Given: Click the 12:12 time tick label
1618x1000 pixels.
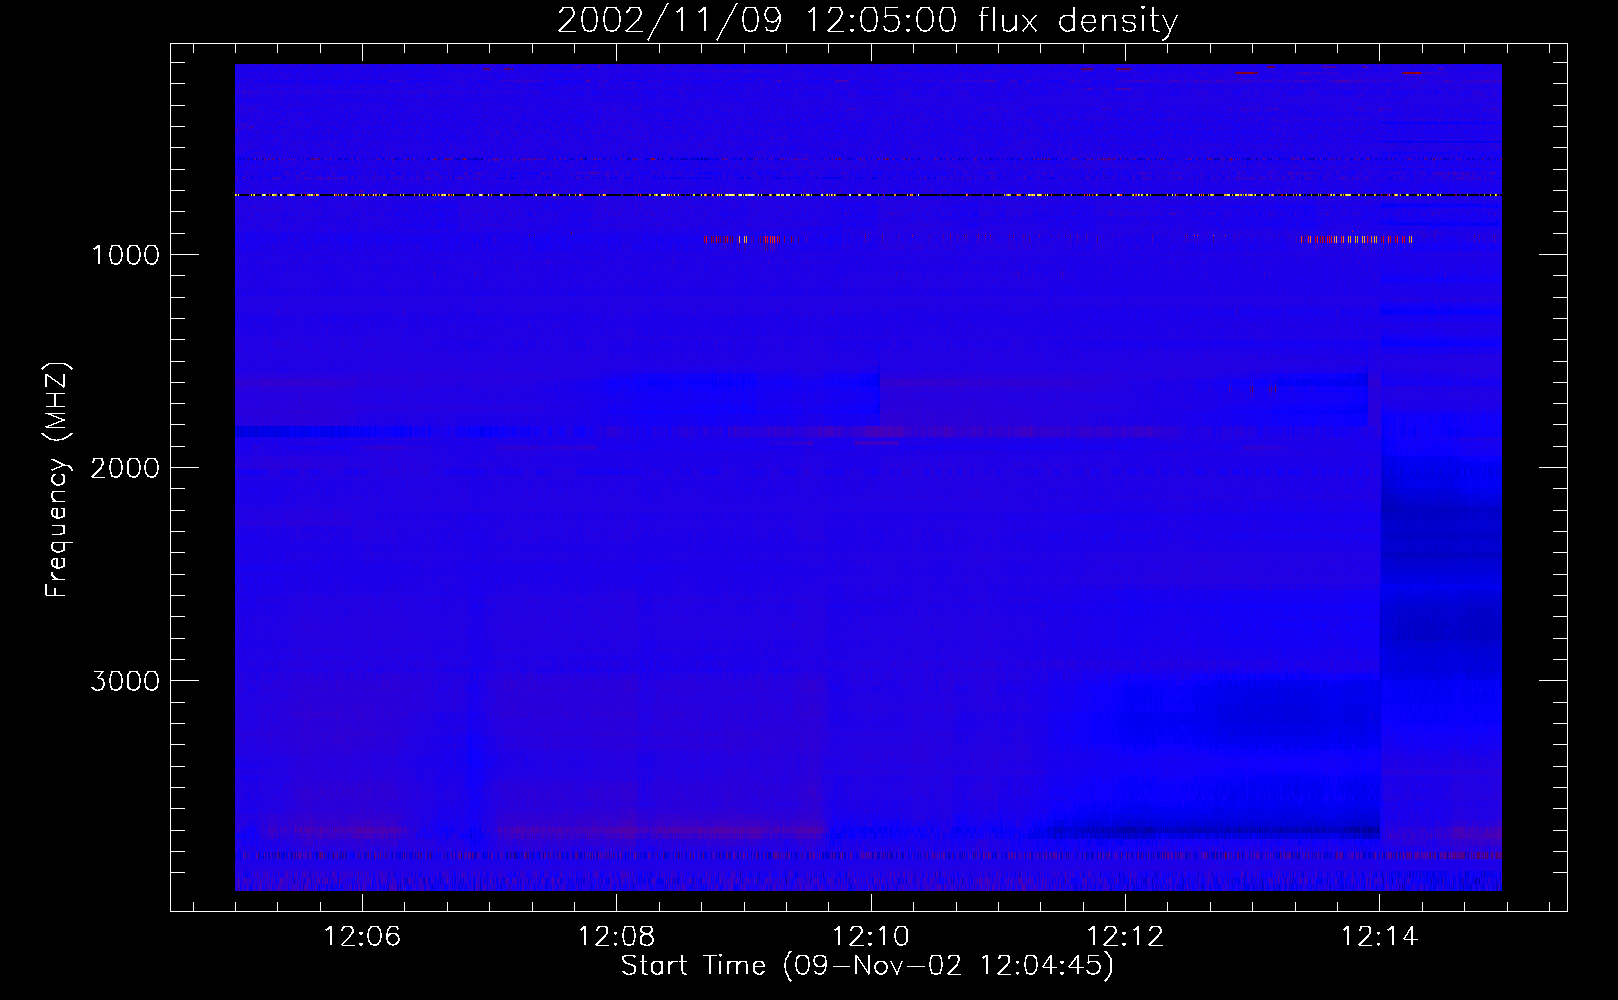Looking at the screenshot, I should point(1125,937).
